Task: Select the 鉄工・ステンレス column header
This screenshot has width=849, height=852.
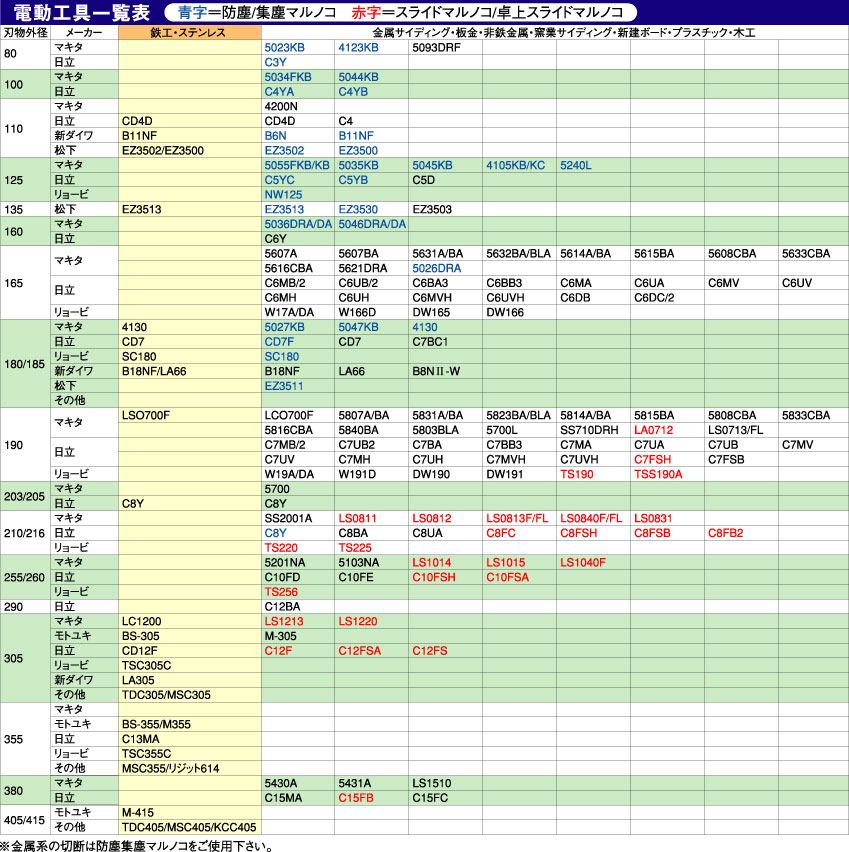Action: click(x=189, y=33)
